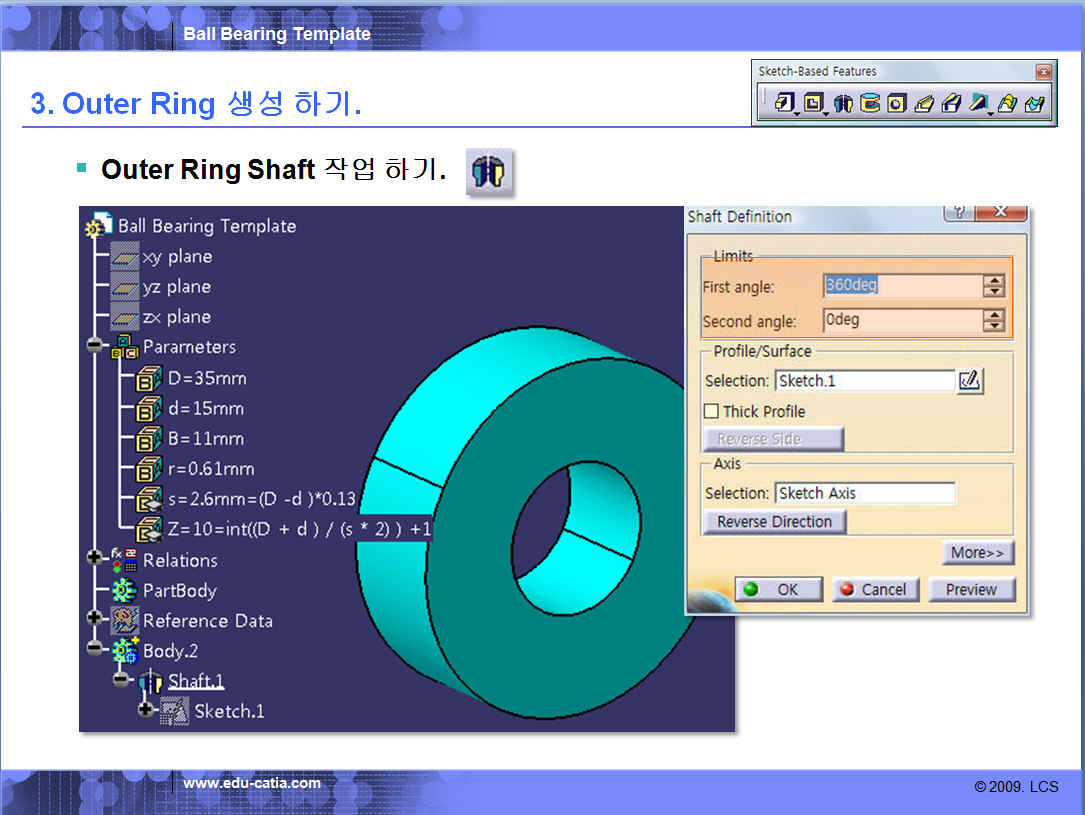This screenshot has height=815, width=1085.
Task: Click the Axis Selection input field
Action: point(865,493)
